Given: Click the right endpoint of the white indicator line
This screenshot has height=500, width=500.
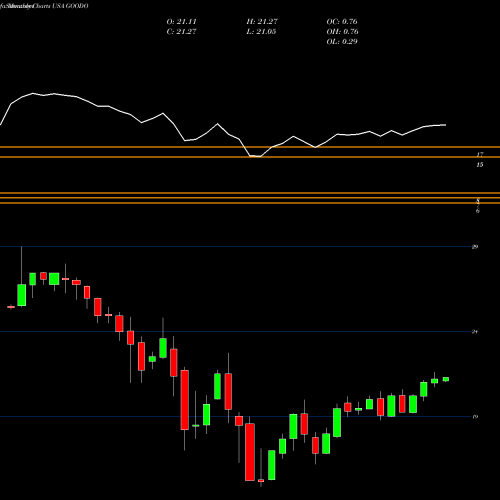Looking at the screenshot, I should click(446, 125).
